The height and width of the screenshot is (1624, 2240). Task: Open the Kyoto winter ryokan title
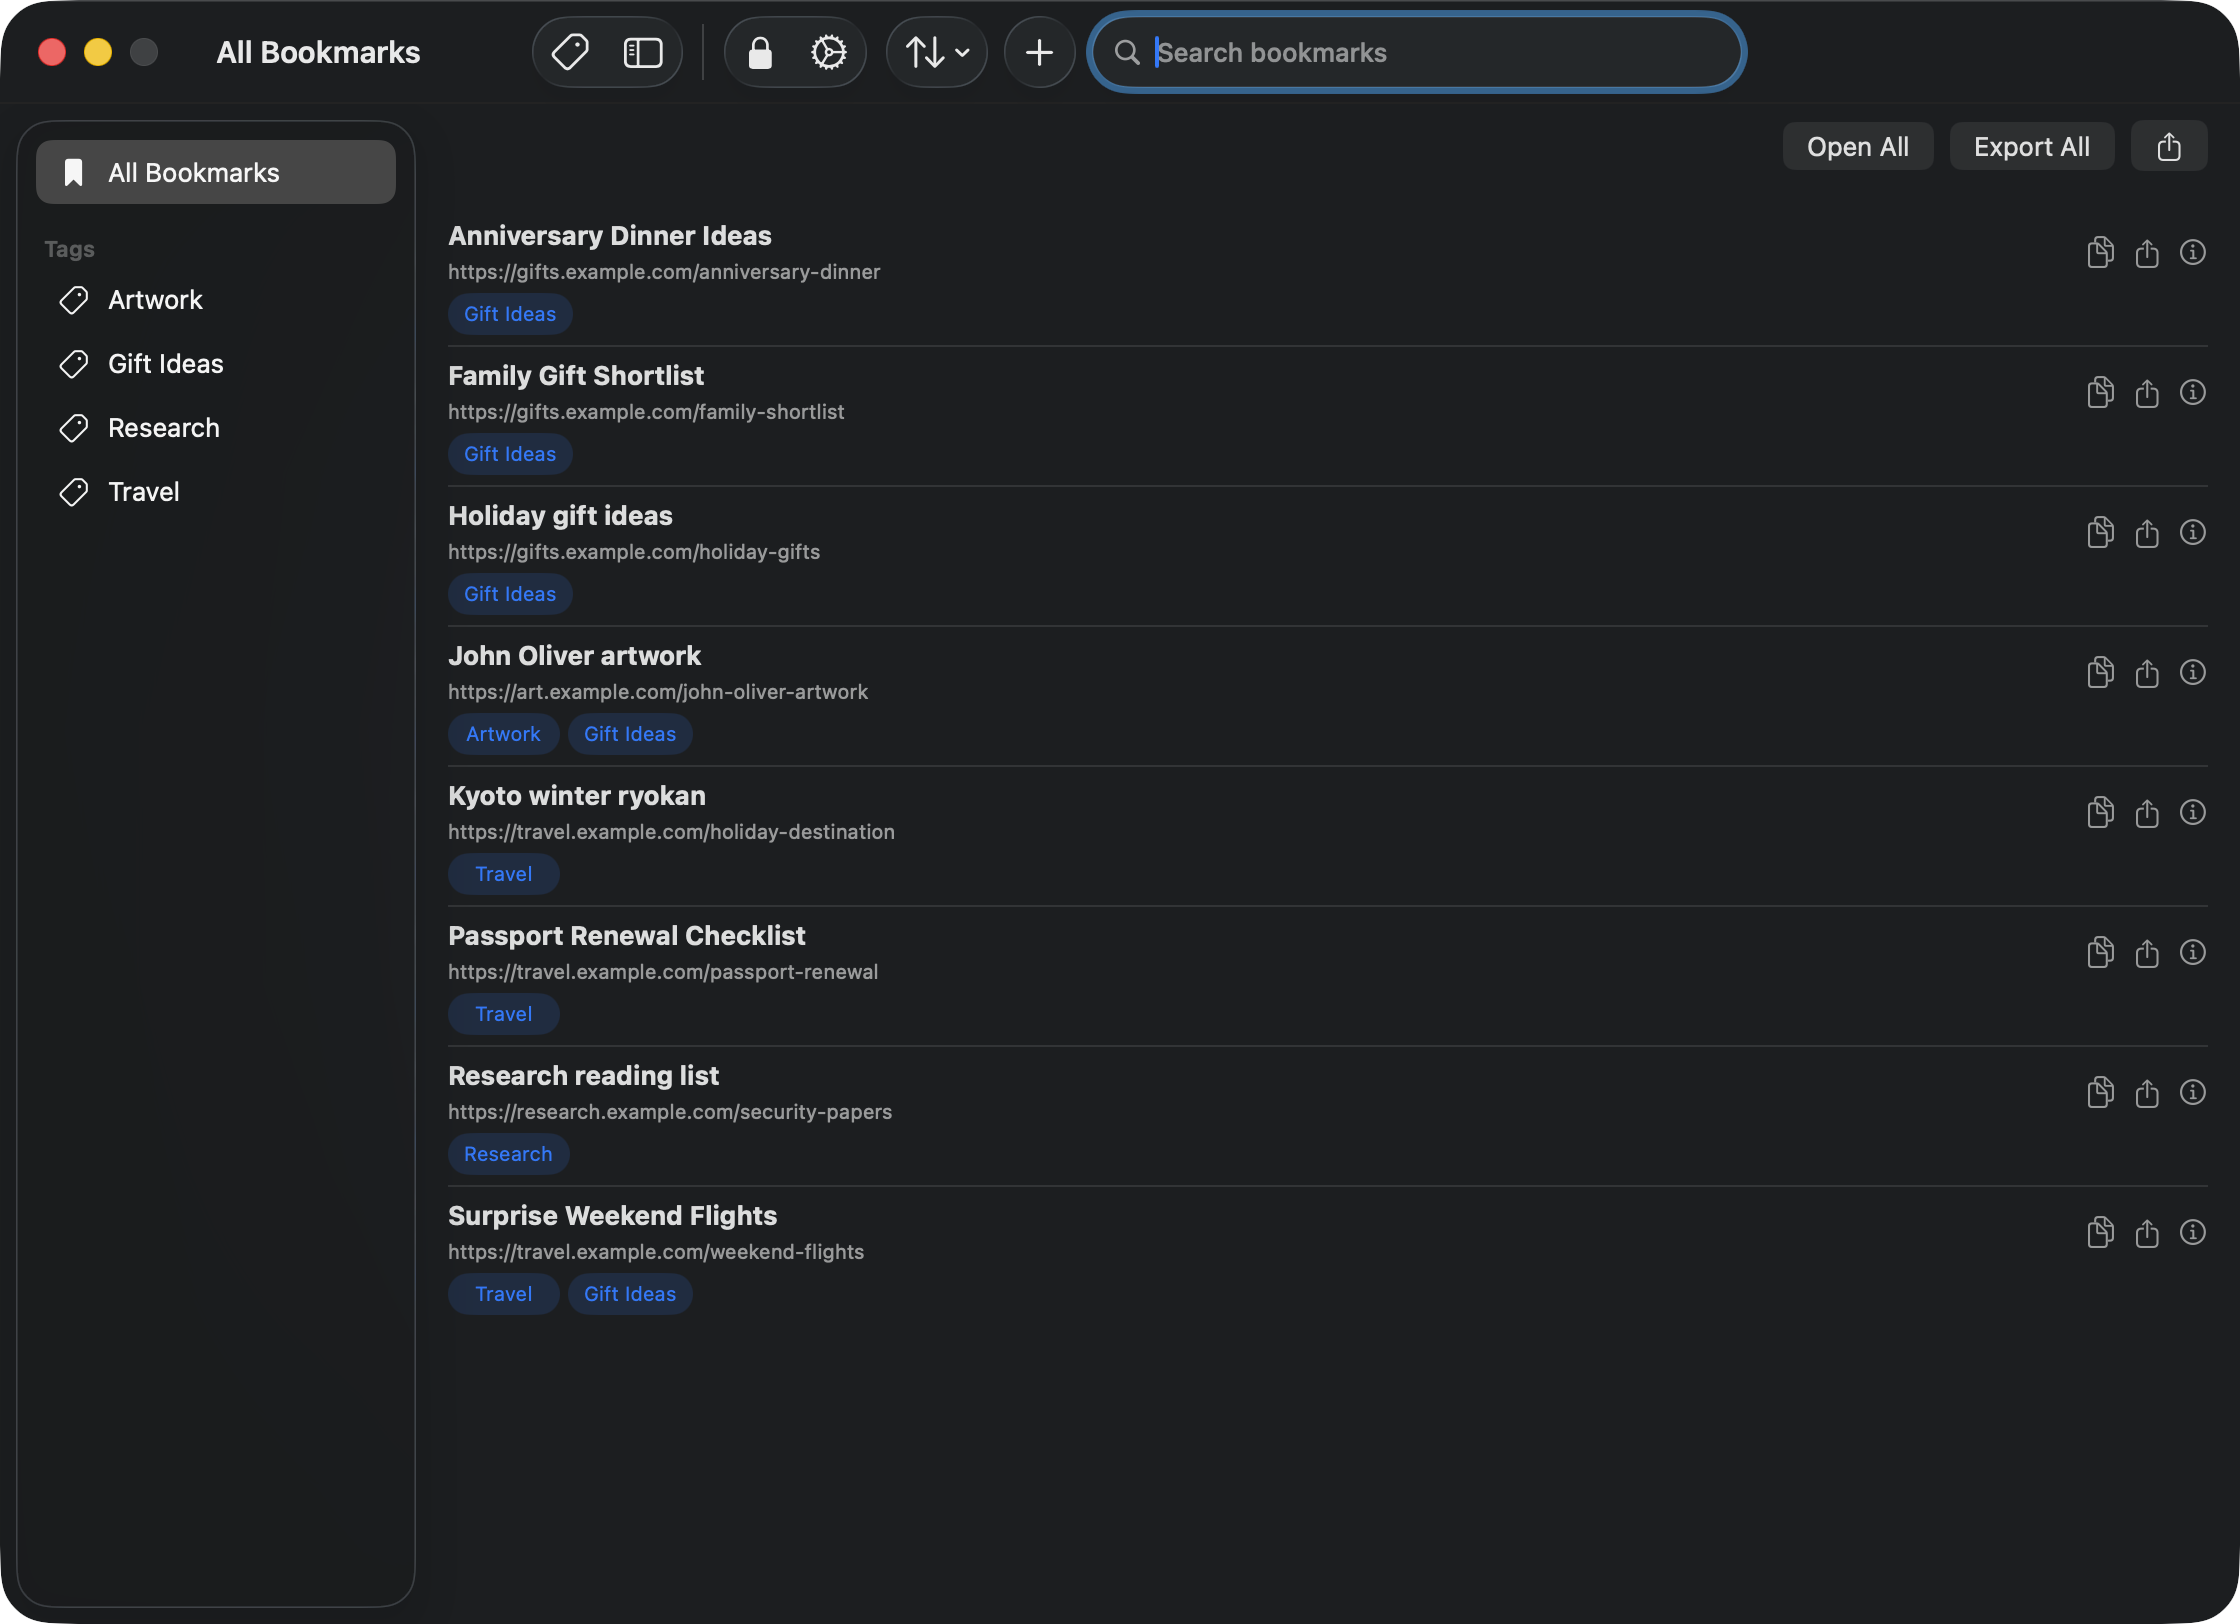577,796
